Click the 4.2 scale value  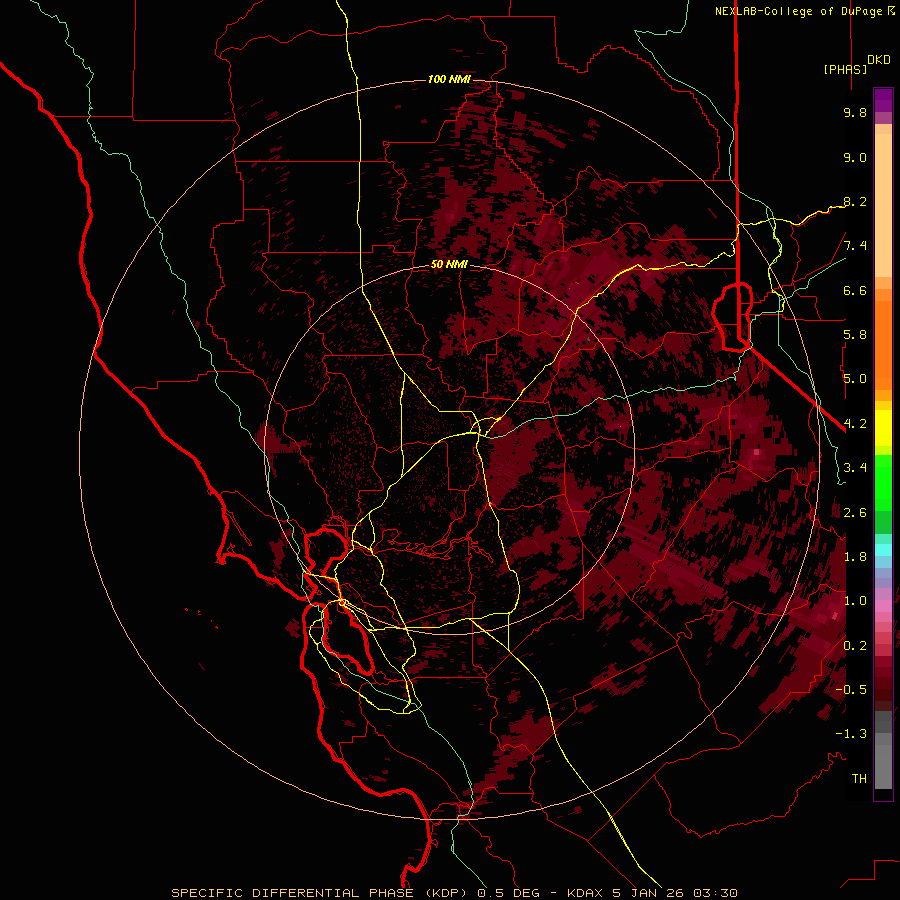[x=855, y=424]
